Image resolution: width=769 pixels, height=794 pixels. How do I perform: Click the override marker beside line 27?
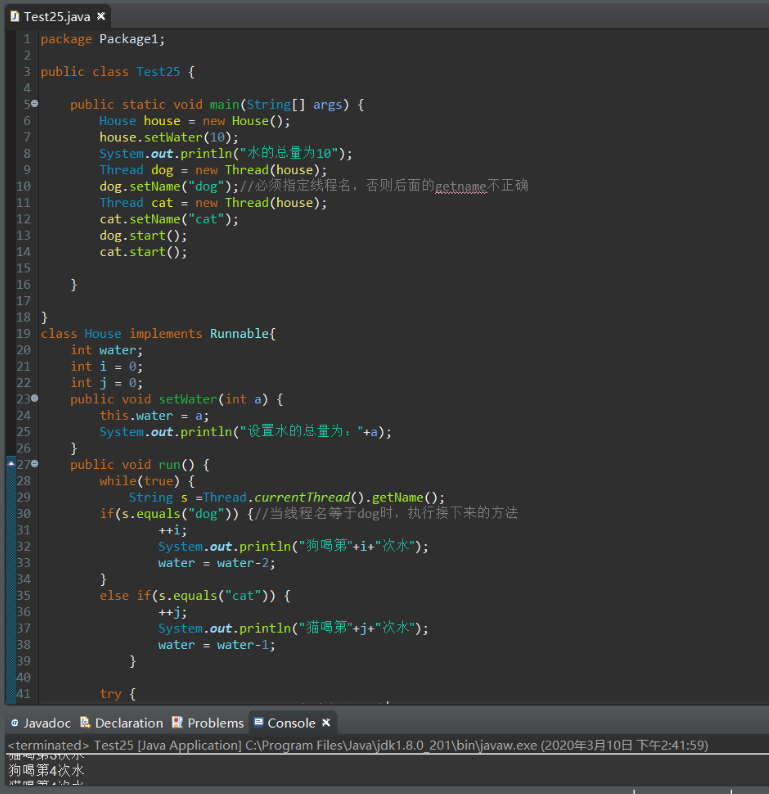click(x=11, y=464)
